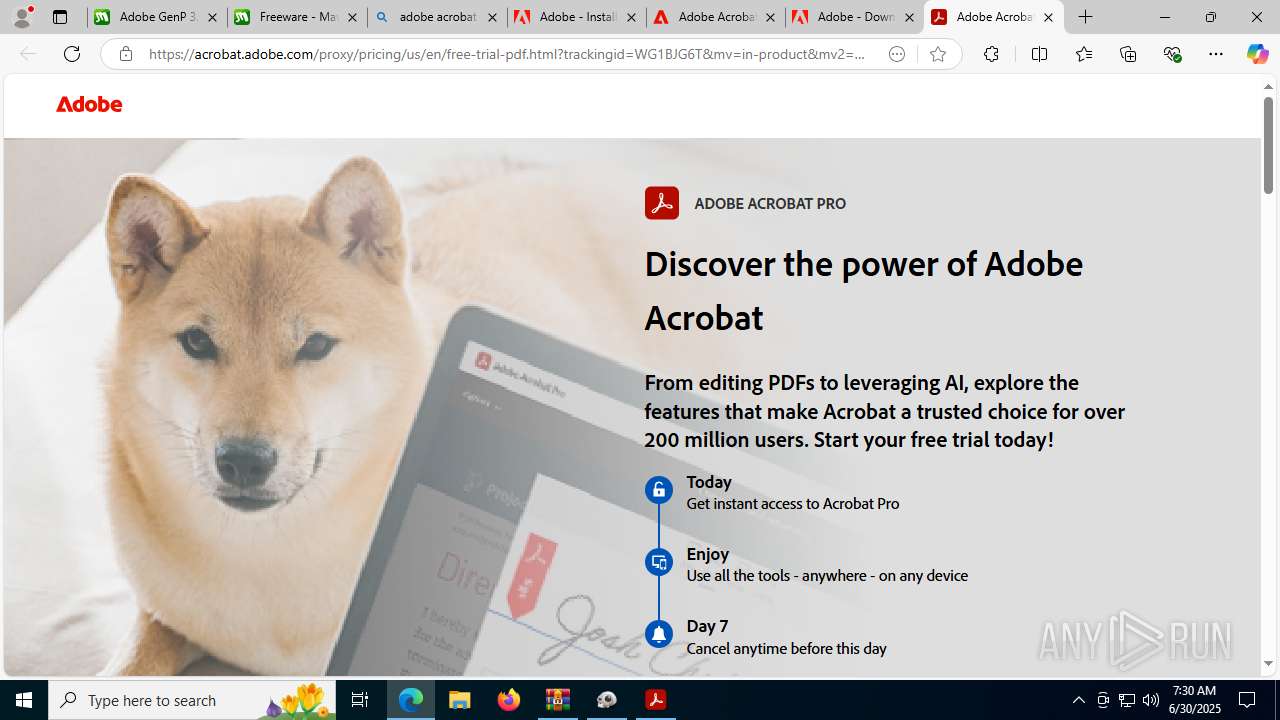Switch to adobe acrobat search tab

(436, 17)
